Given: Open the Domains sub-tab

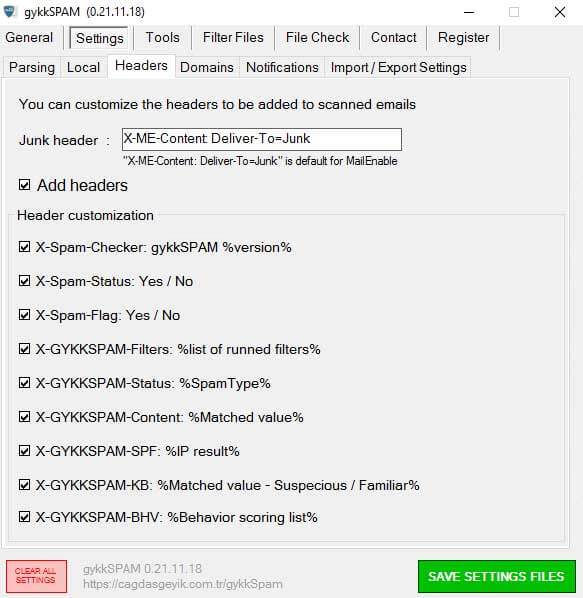Looking at the screenshot, I should [x=207, y=67].
